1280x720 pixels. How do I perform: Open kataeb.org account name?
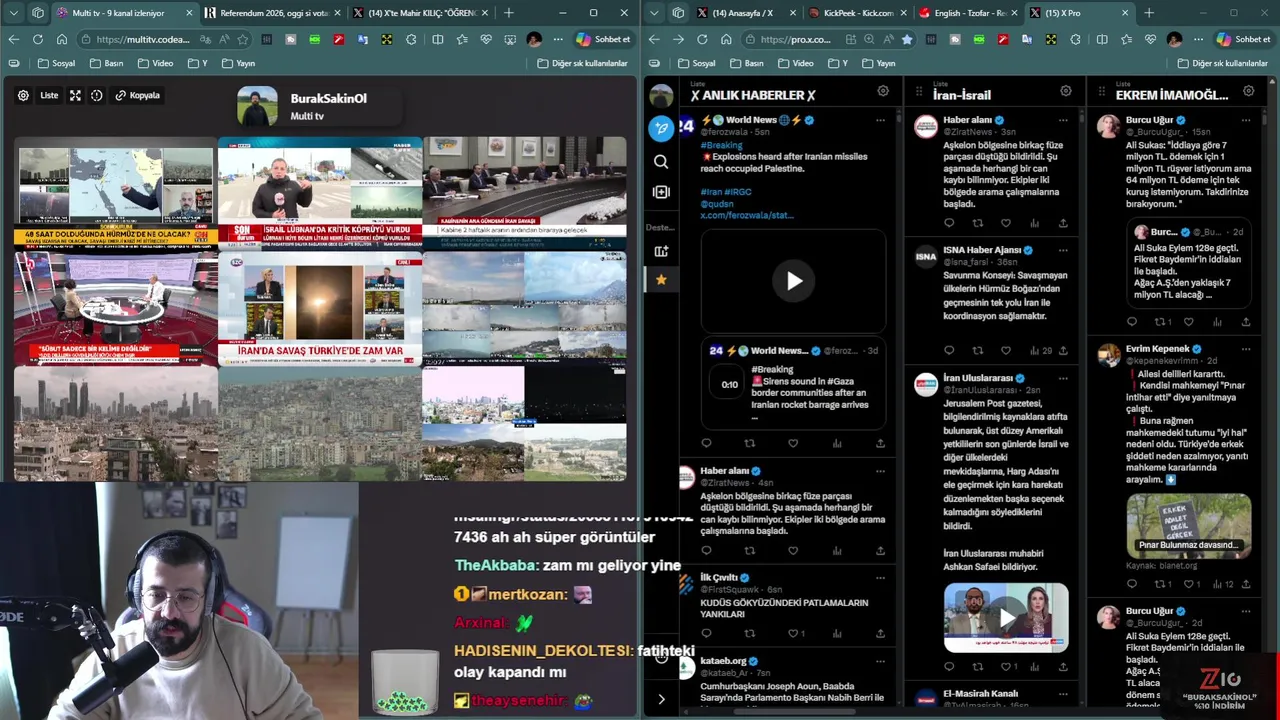point(723,661)
